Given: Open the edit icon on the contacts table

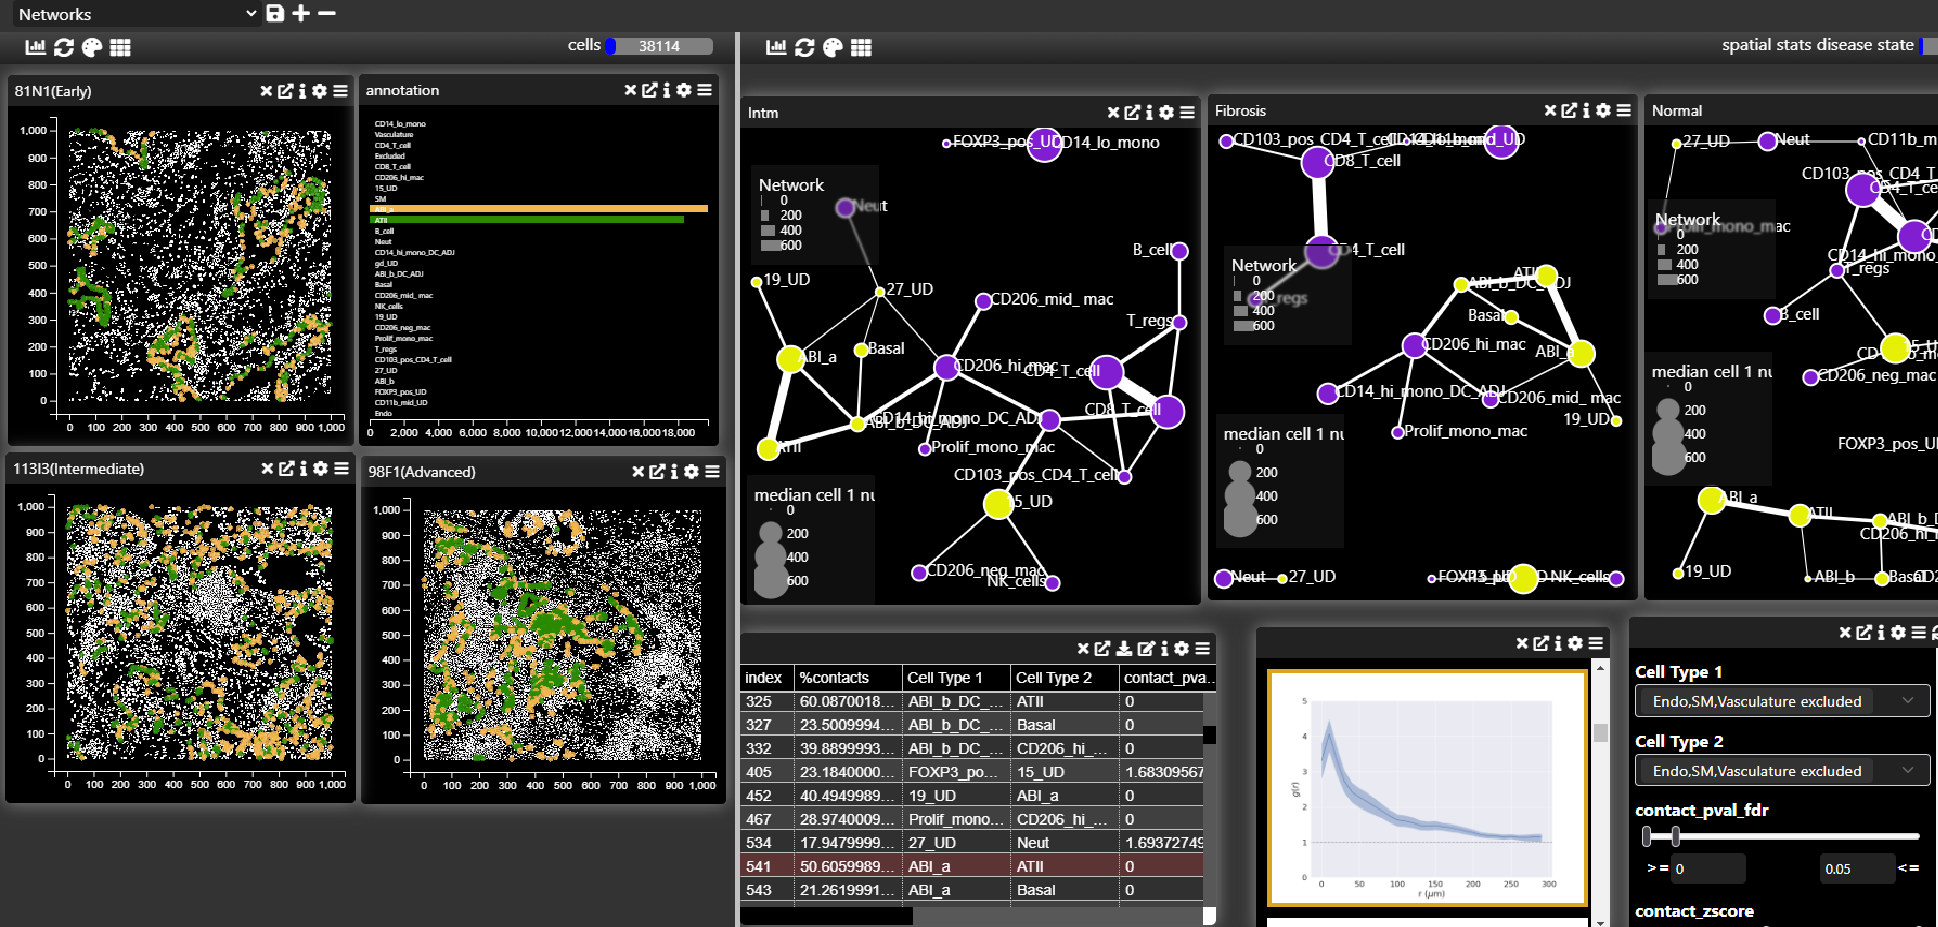Looking at the screenshot, I should coord(1146,649).
